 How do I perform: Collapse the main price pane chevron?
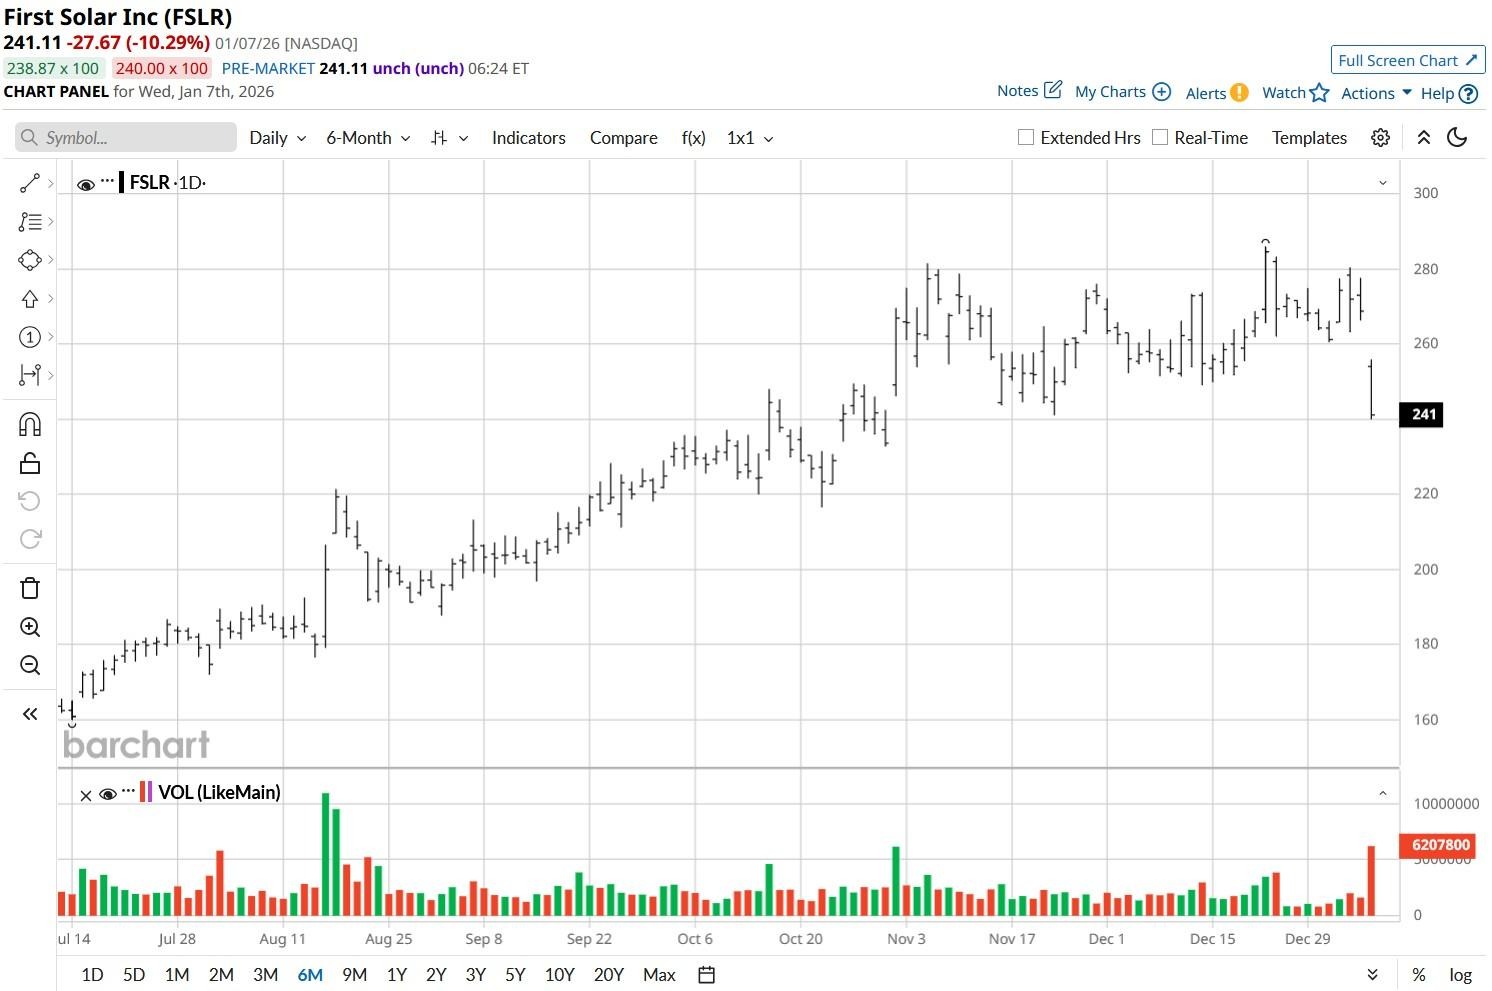1383,183
